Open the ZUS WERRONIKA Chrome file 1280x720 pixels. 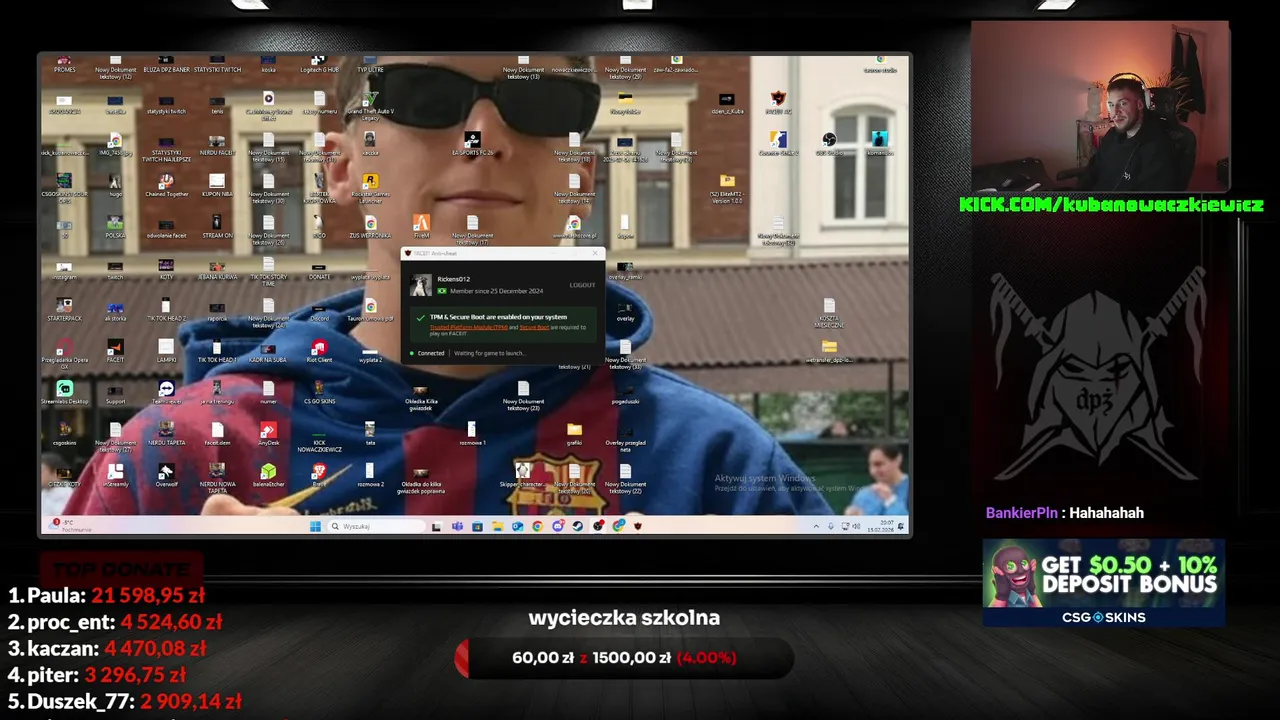click(370, 227)
